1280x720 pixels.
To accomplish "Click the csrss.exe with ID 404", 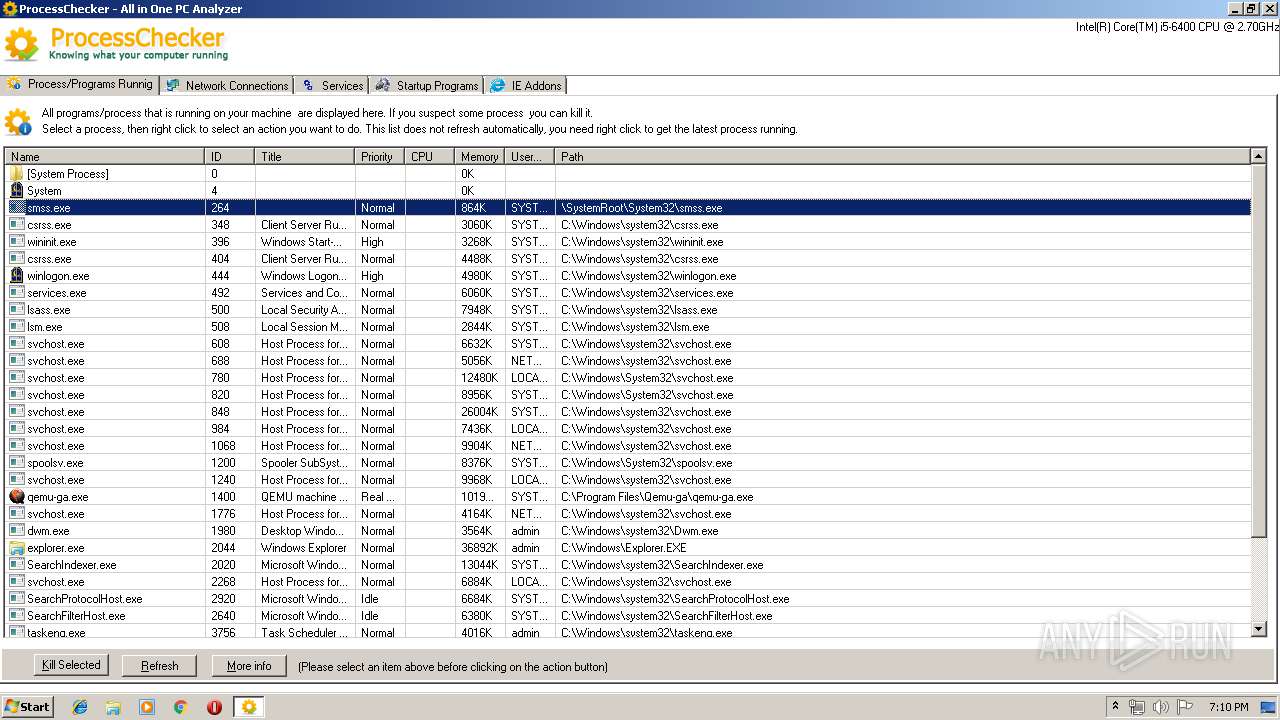I will pyautogui.click(x=628, y=258).
